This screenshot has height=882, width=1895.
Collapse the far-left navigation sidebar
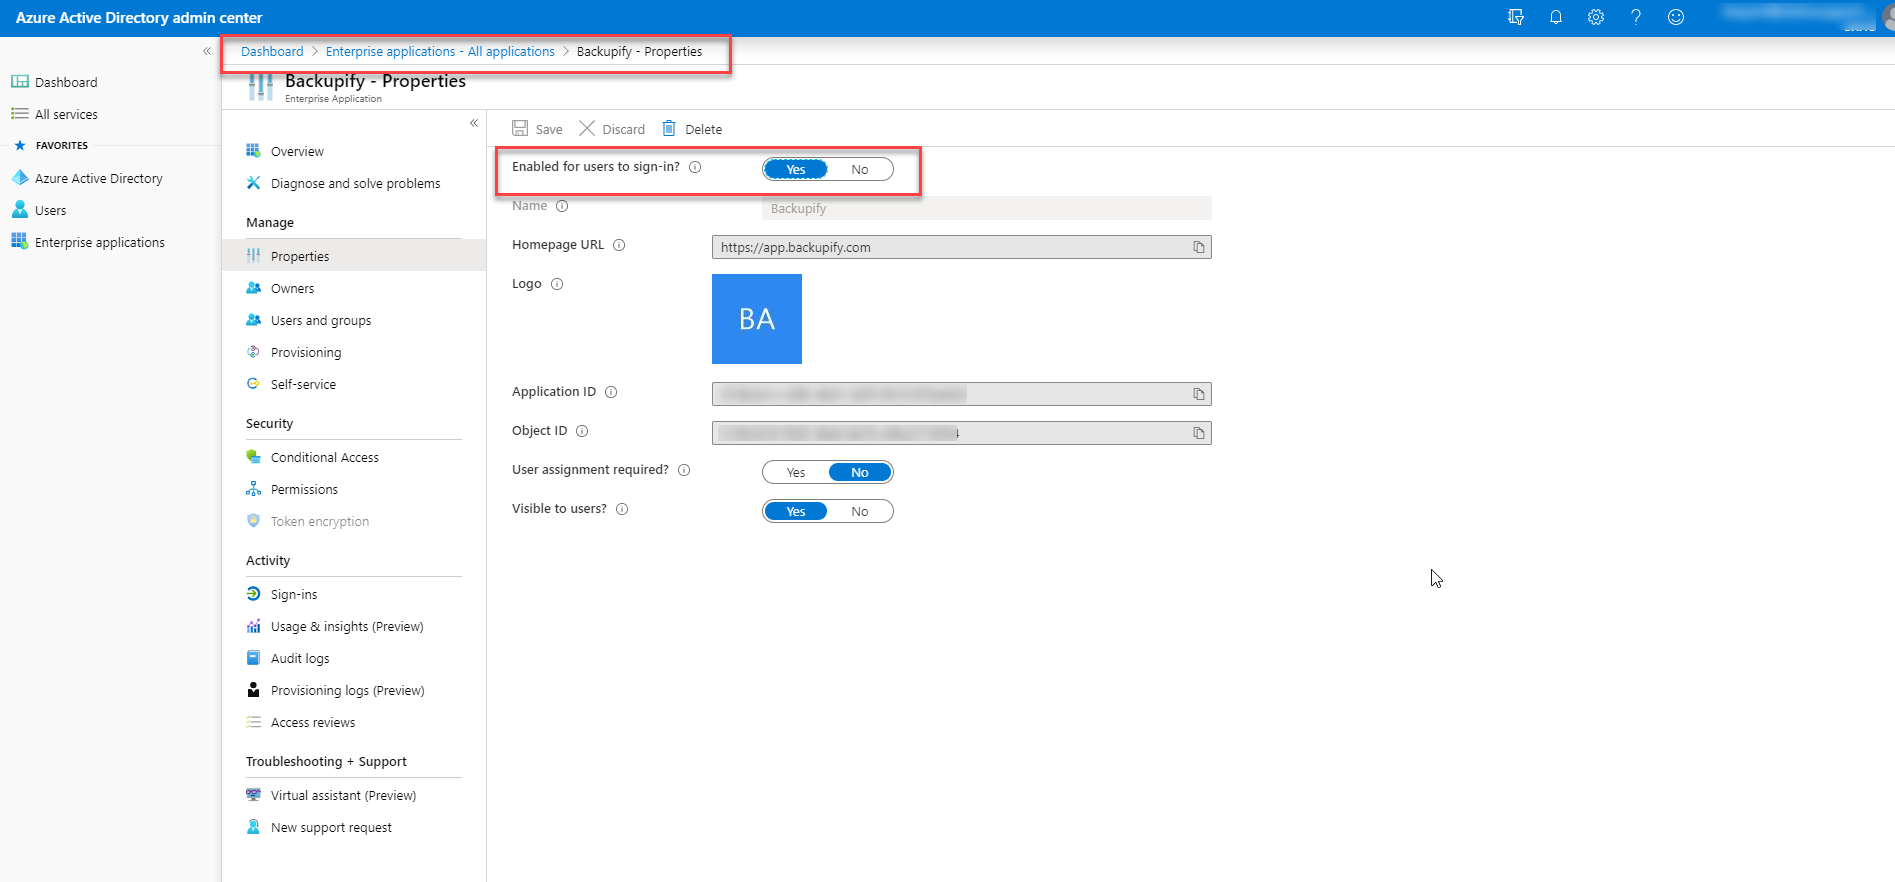point(207,51)
